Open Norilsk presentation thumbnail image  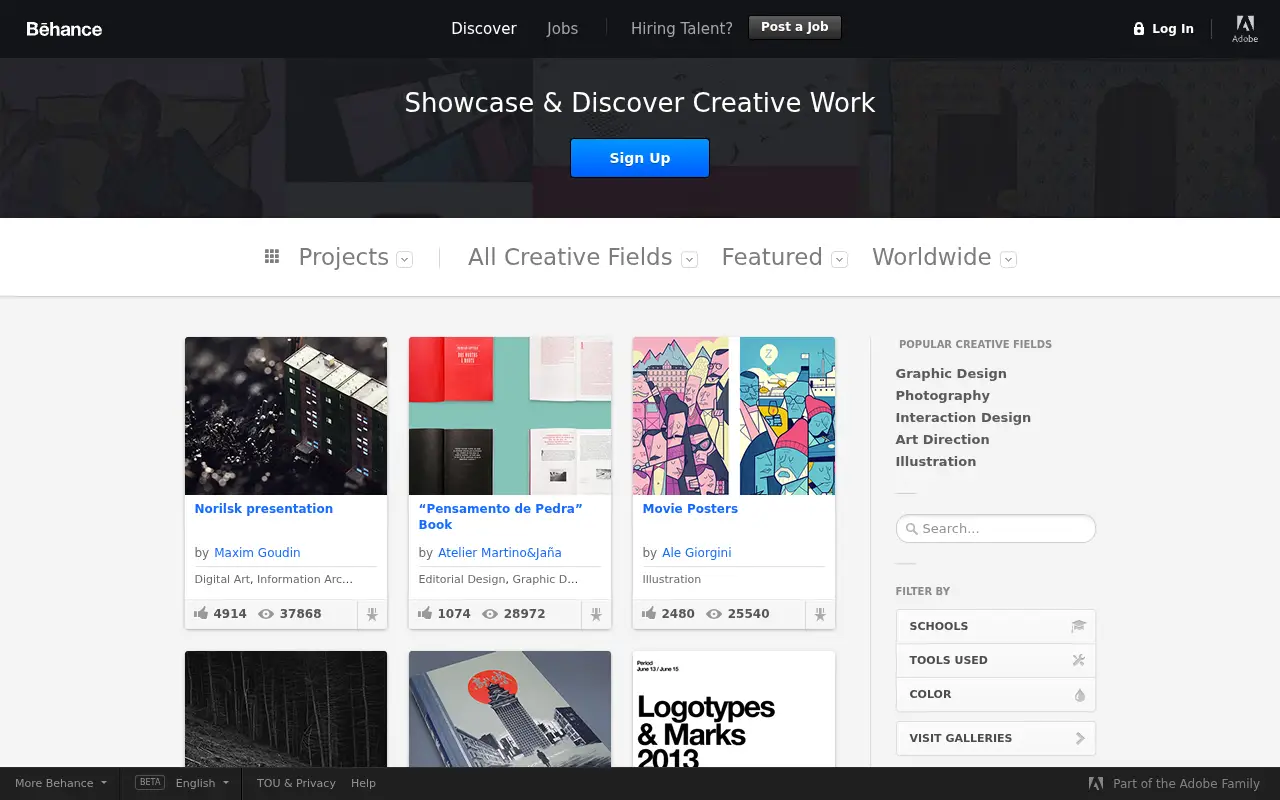(286, 416)
